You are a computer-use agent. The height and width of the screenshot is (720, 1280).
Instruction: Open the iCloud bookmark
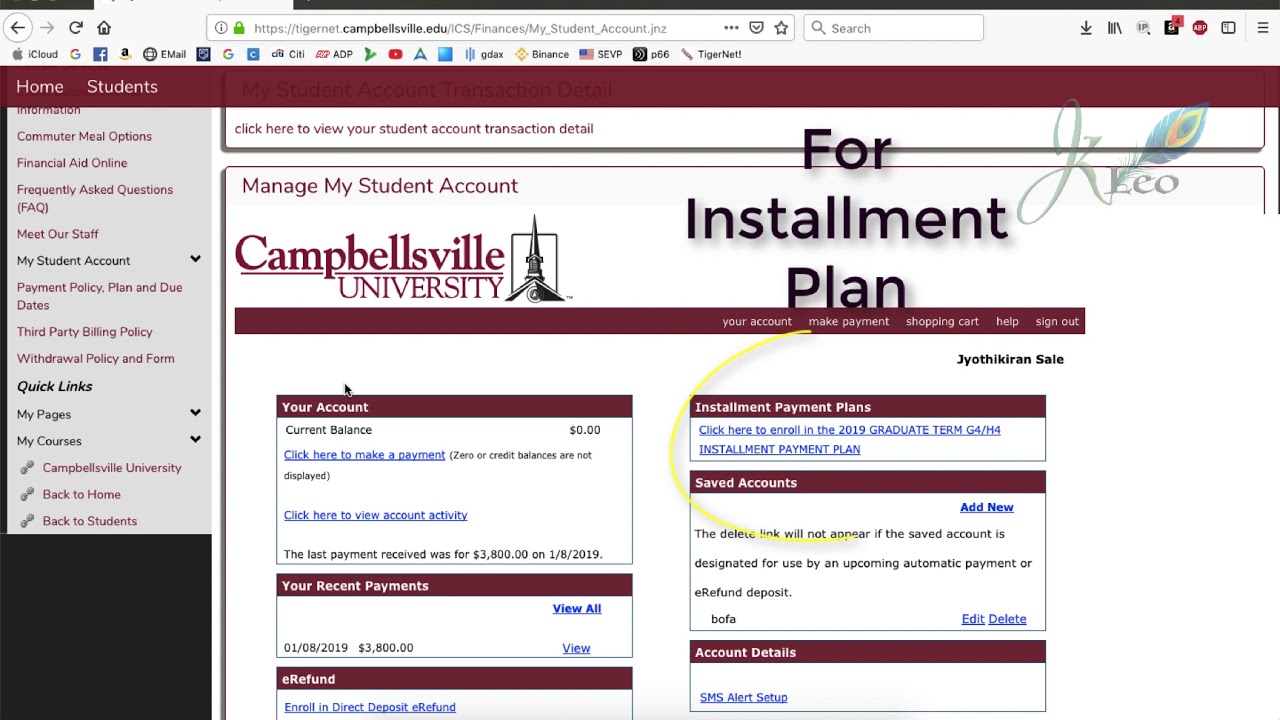35,54
